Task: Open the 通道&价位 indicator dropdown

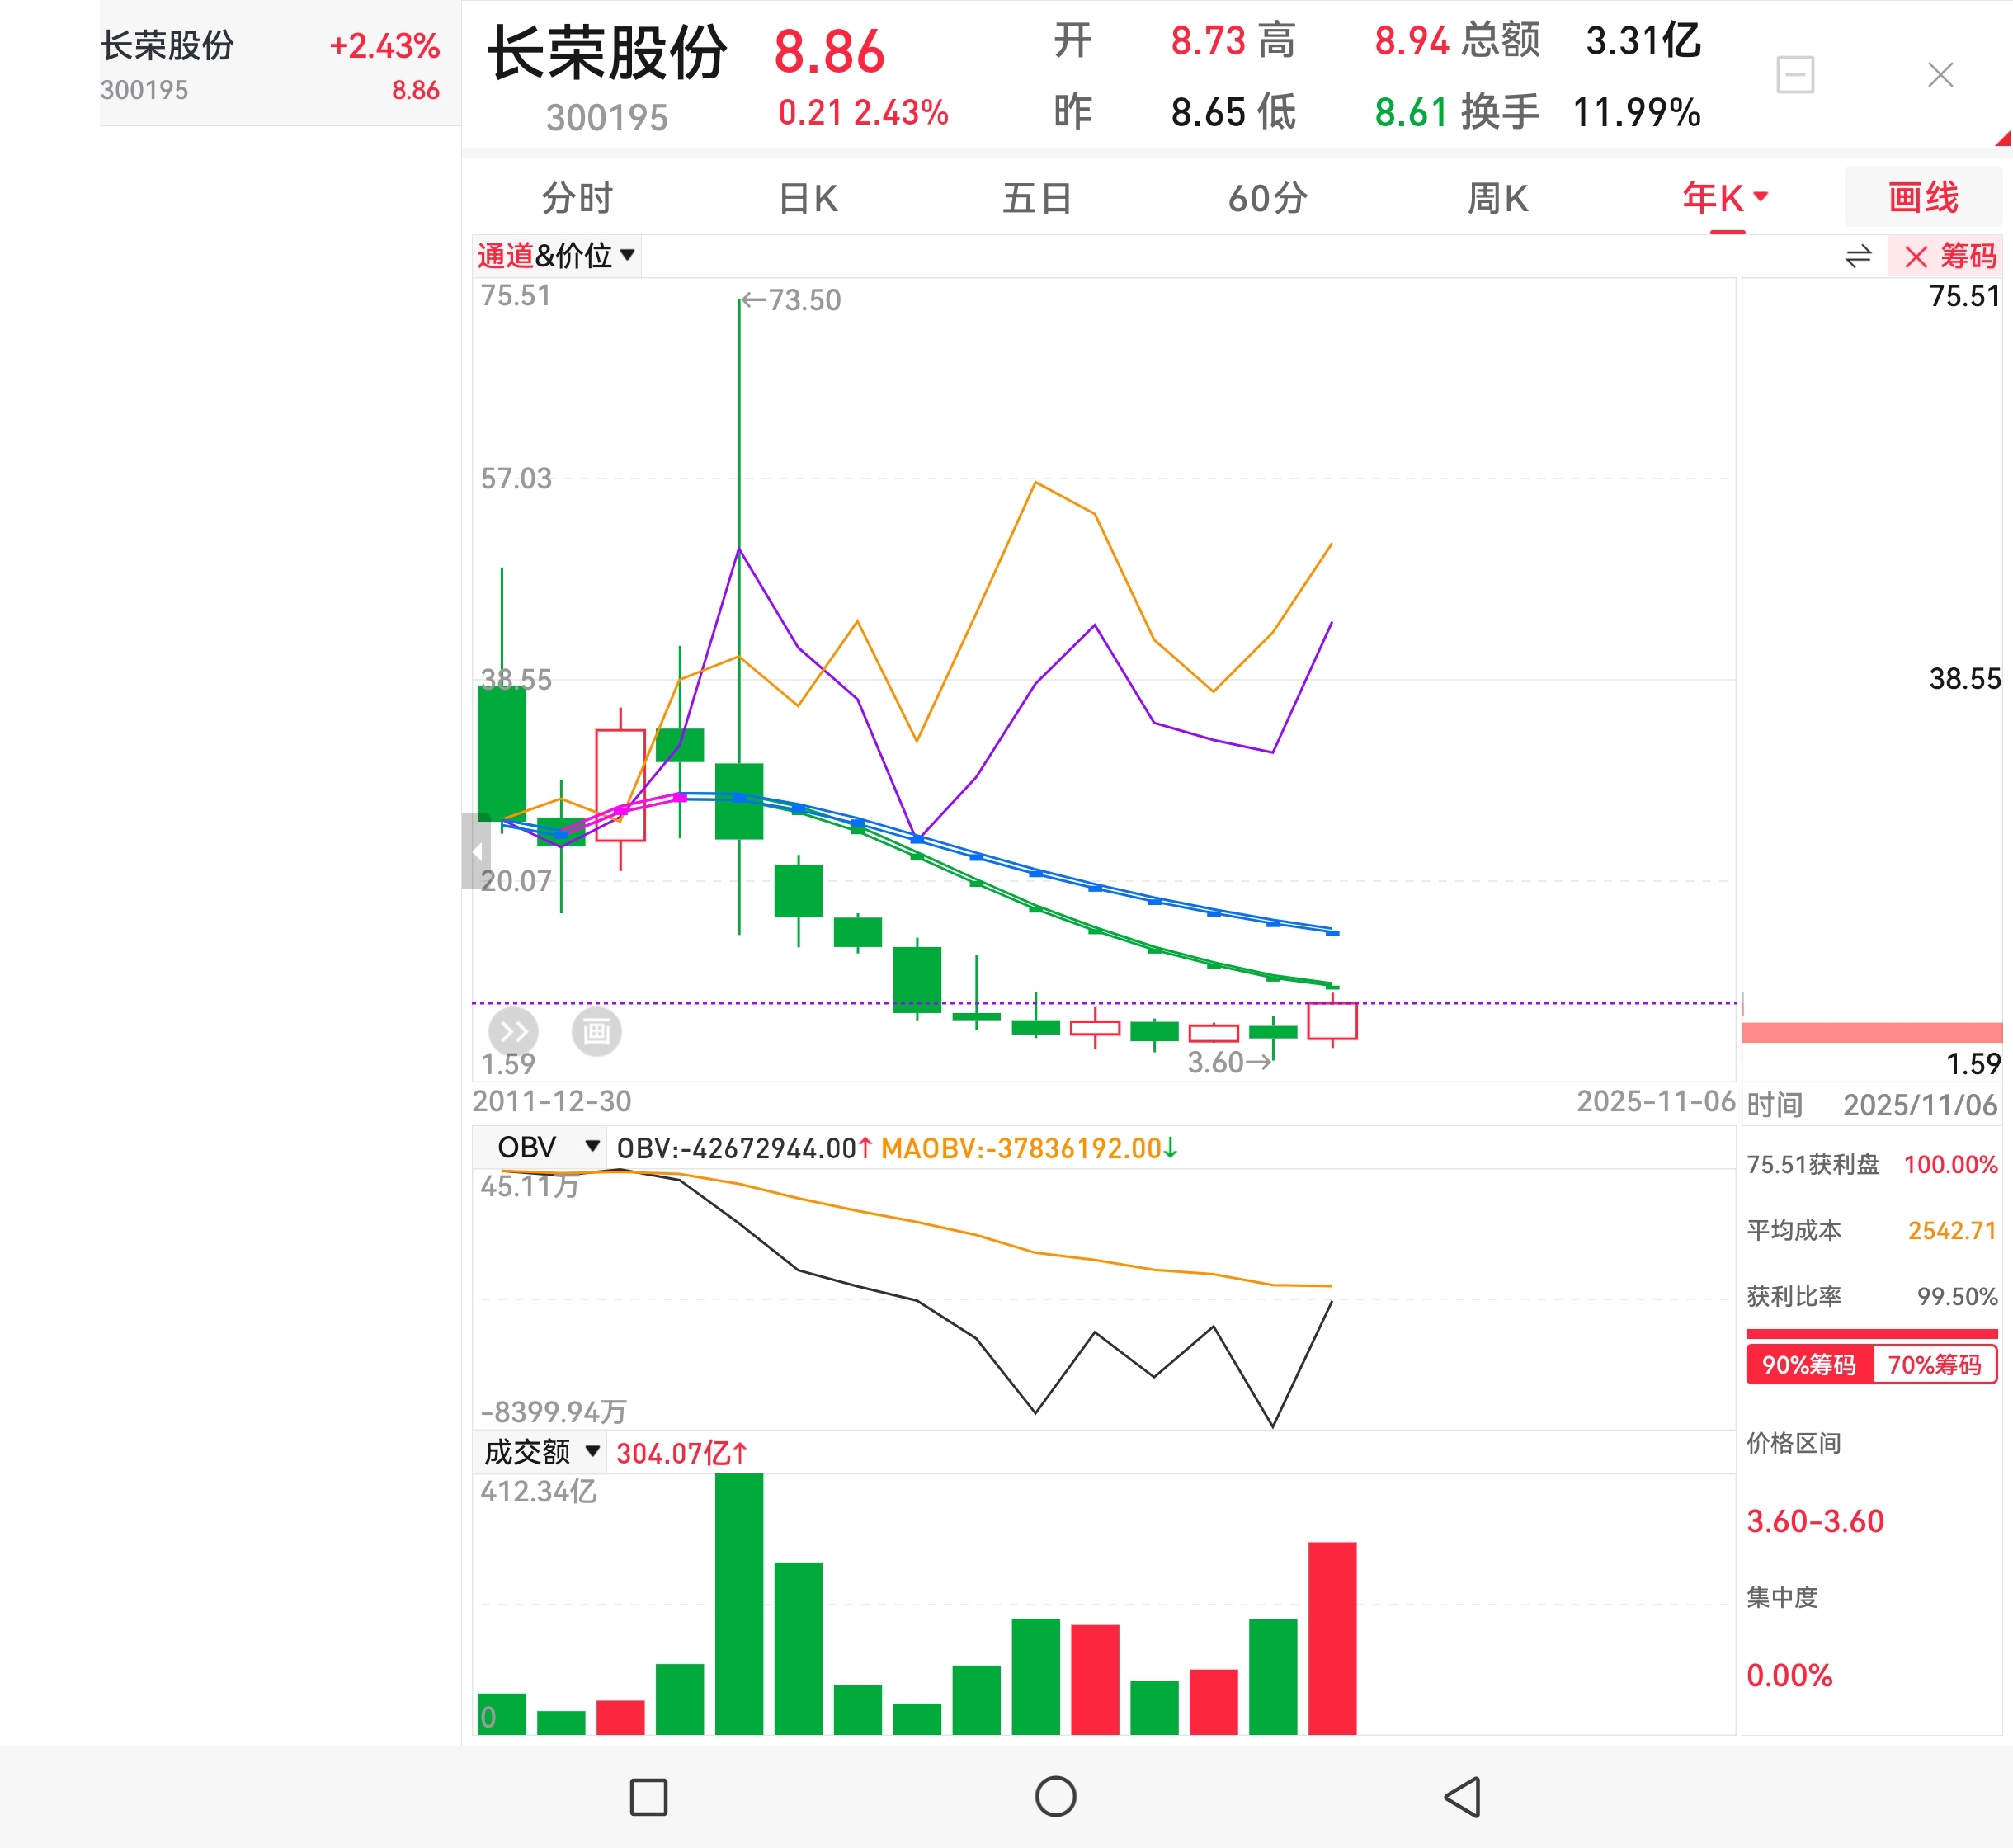Action: [556, 256]
